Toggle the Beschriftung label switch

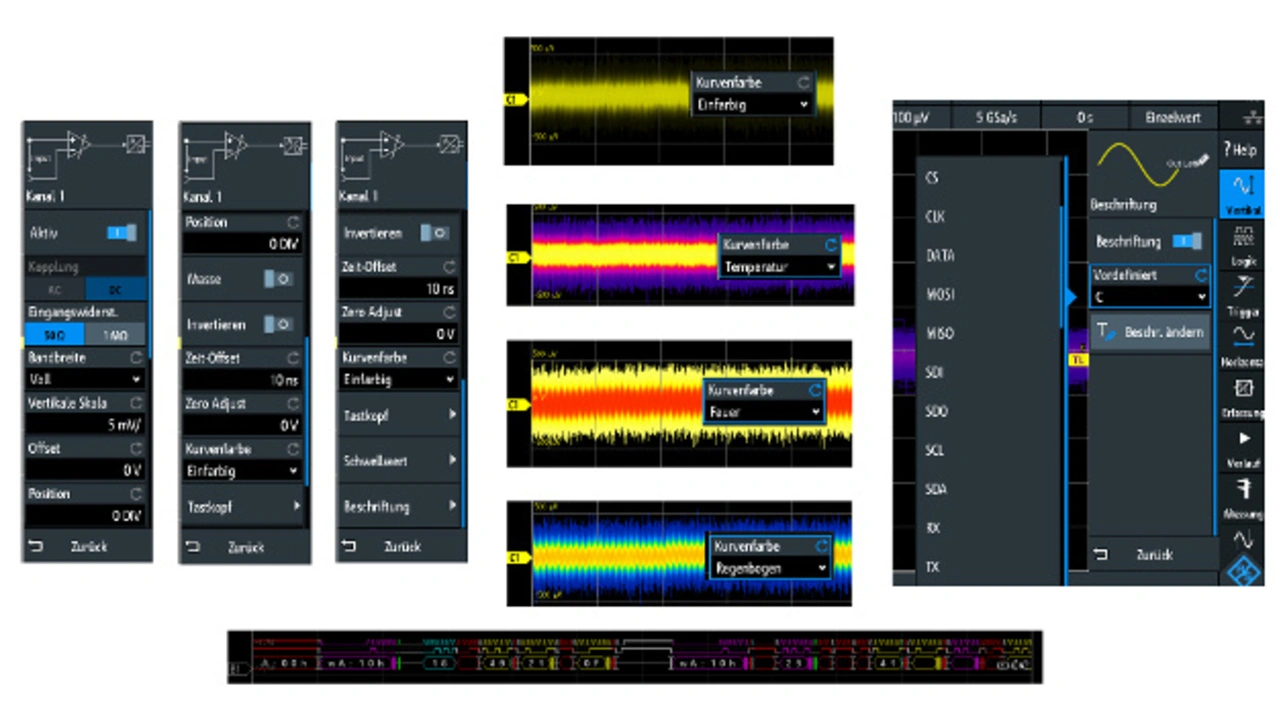tap(1186, 242)
